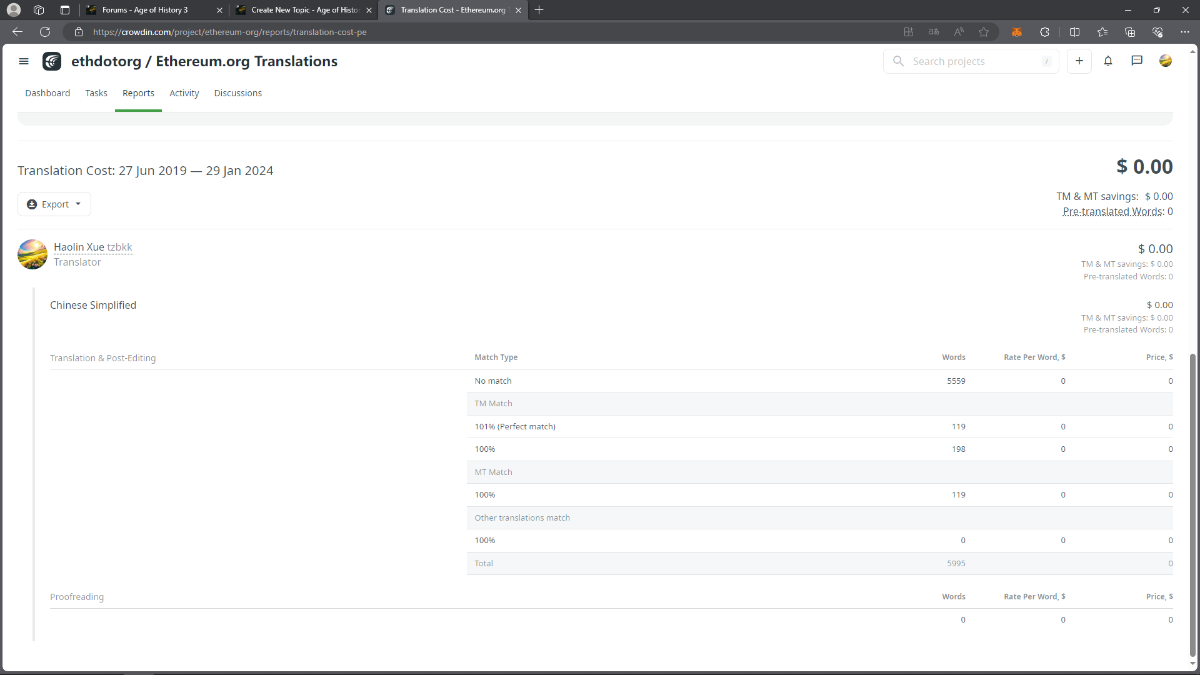Click the No match words value 5559
1200x675 pixels.
click(956, 381)
